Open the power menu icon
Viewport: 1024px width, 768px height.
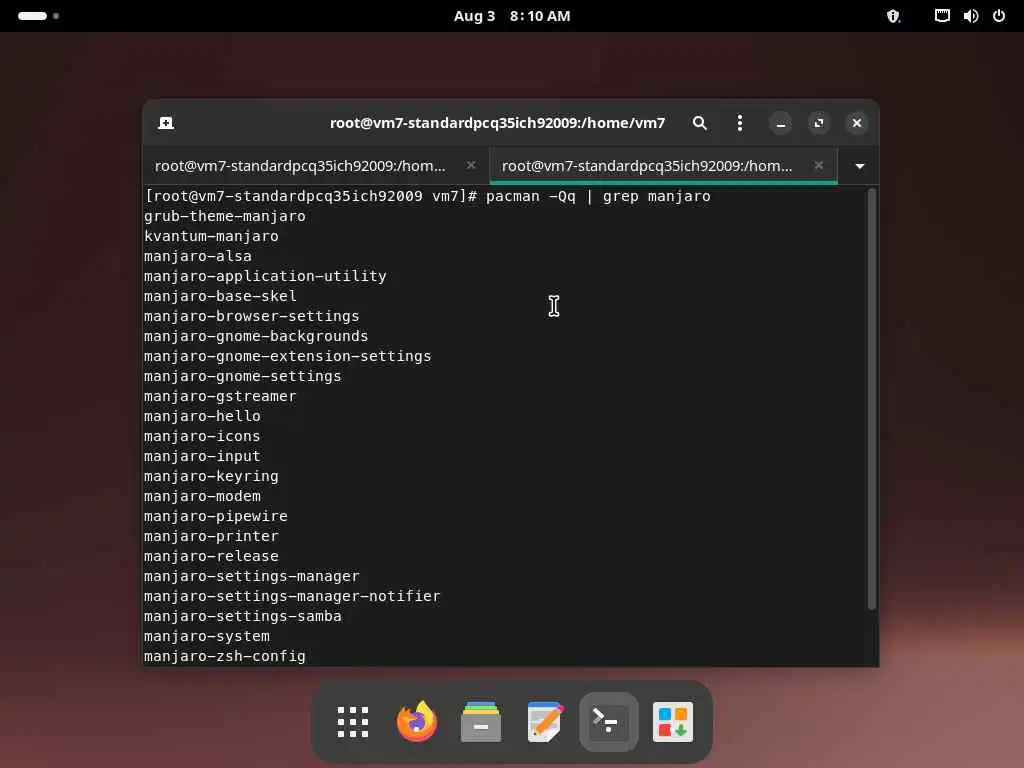click(999, 16)
